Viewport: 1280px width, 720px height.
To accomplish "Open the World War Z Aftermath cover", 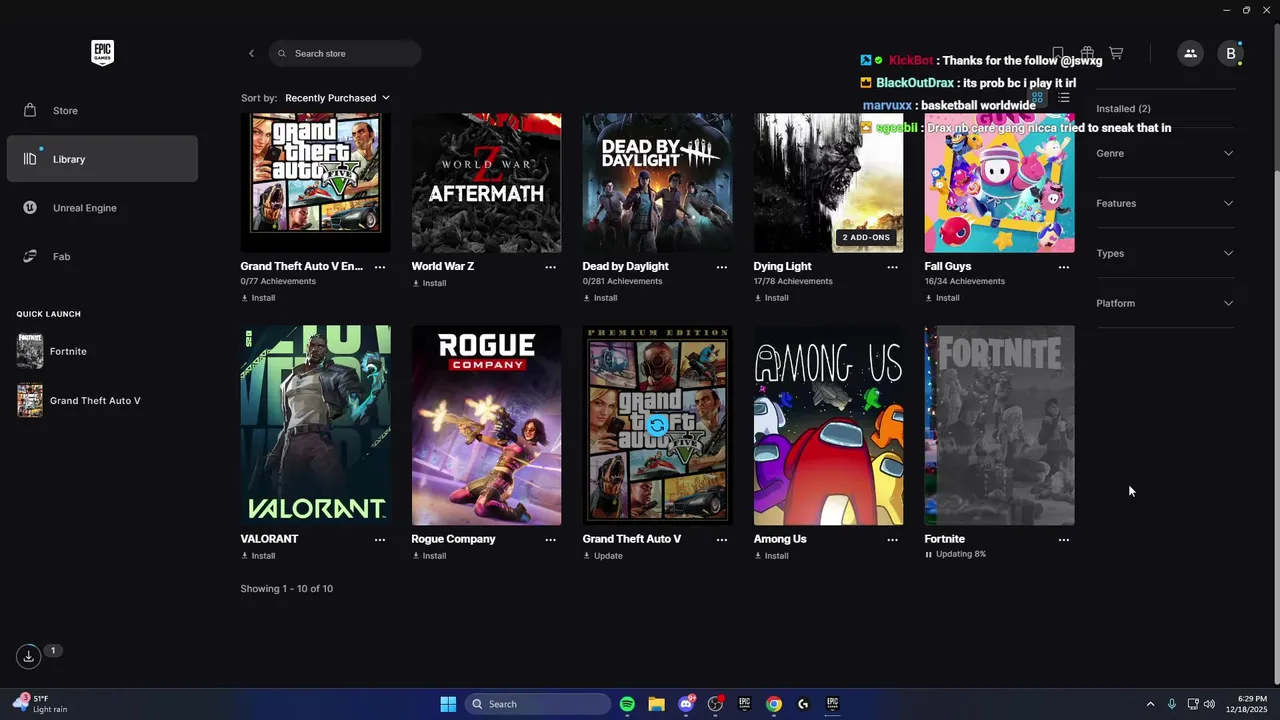I will 487,183.
